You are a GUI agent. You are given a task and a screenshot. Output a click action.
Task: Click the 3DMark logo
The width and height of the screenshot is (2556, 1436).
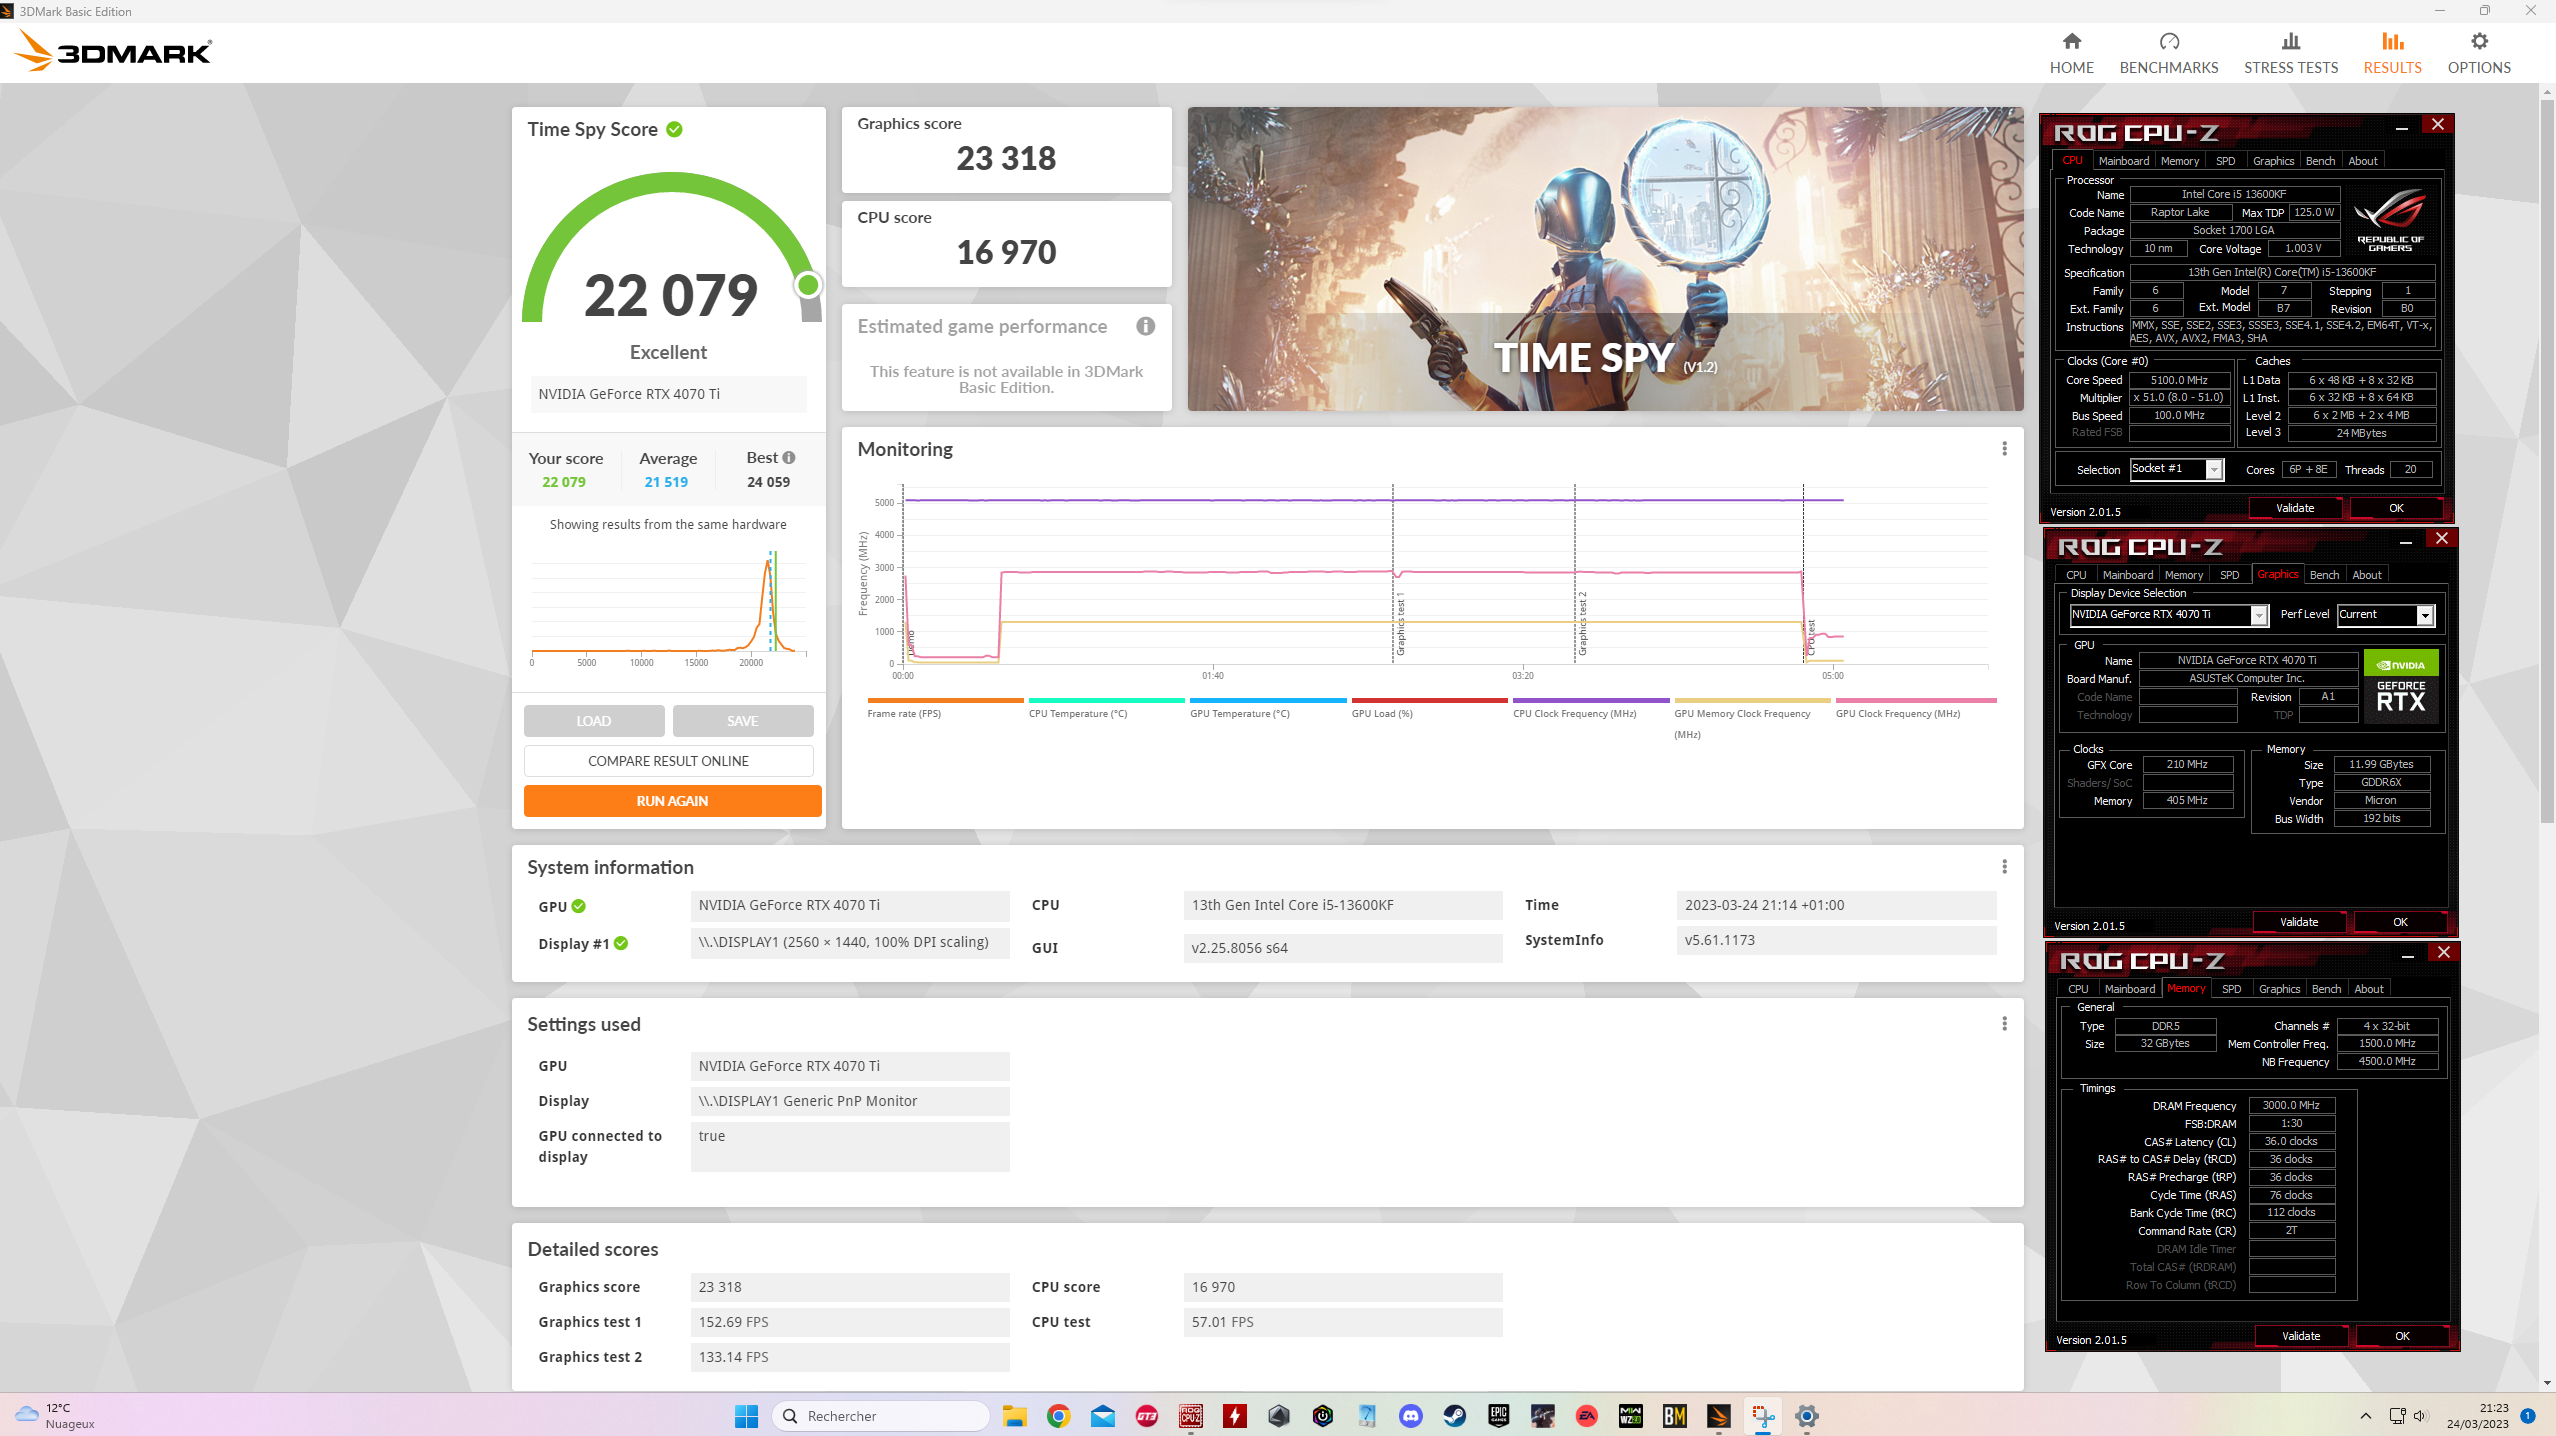click(x=113, y=51)
